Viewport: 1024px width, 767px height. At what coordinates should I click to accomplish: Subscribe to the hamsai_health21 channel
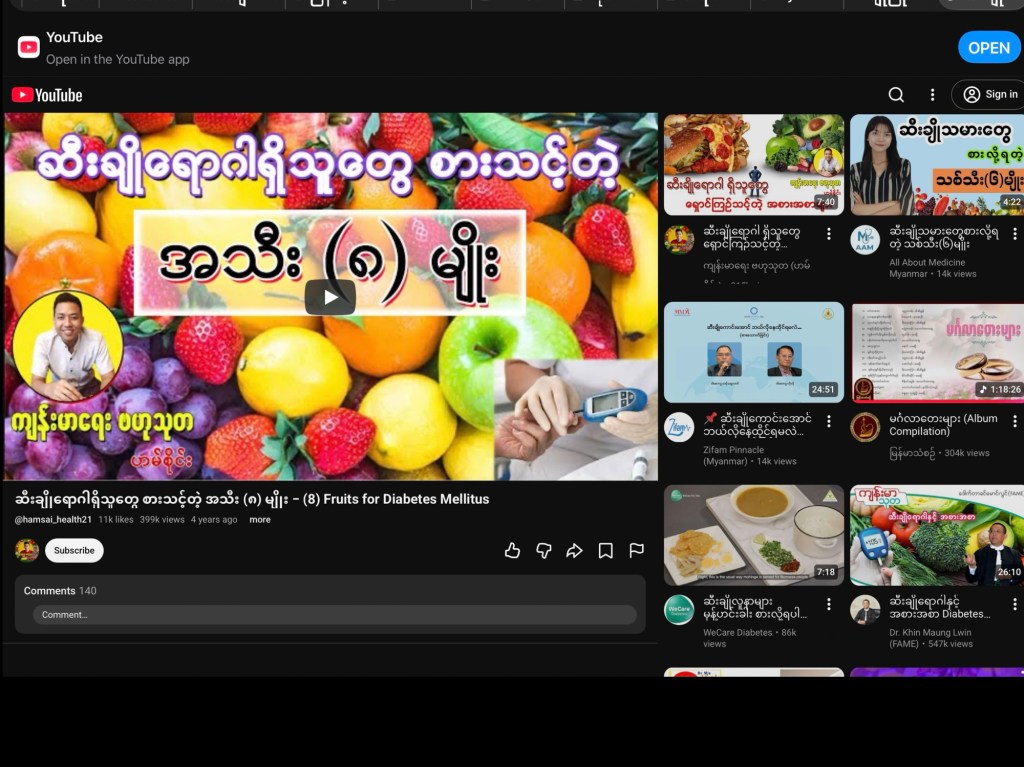click(74, 550)
